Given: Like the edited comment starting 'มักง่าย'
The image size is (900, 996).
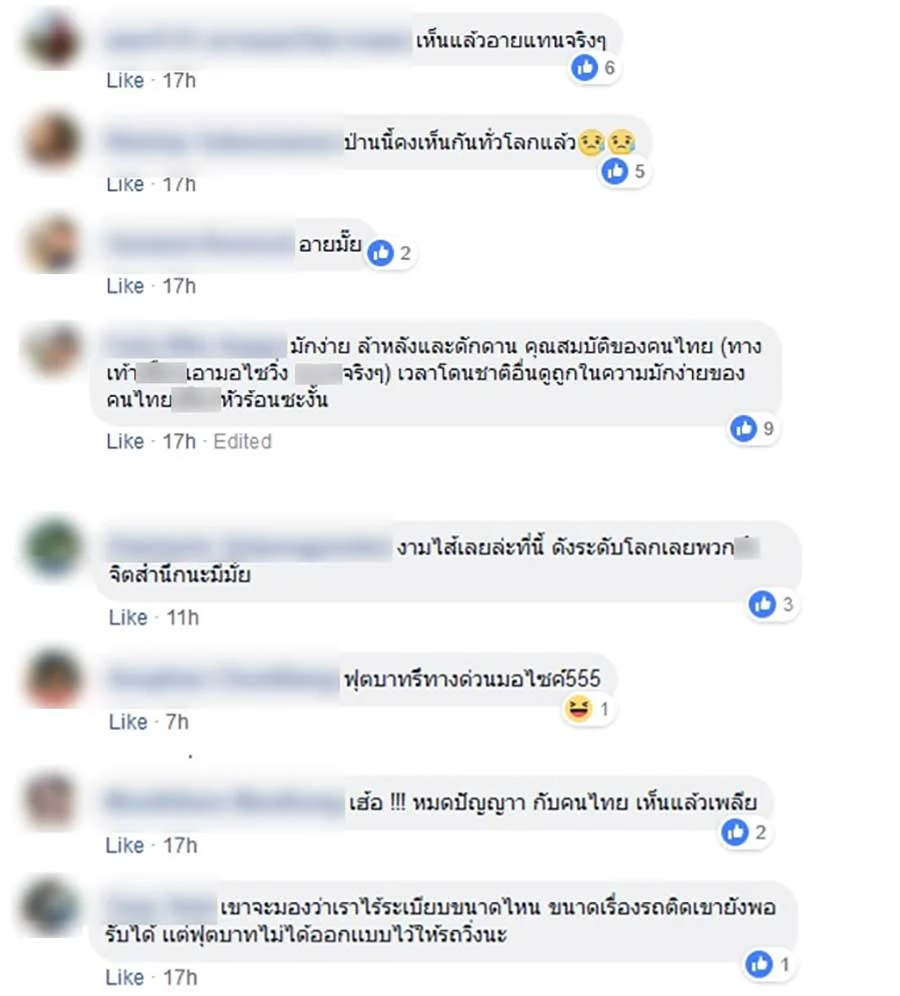Looking at the screenshot, I should (x=125, y=441).
